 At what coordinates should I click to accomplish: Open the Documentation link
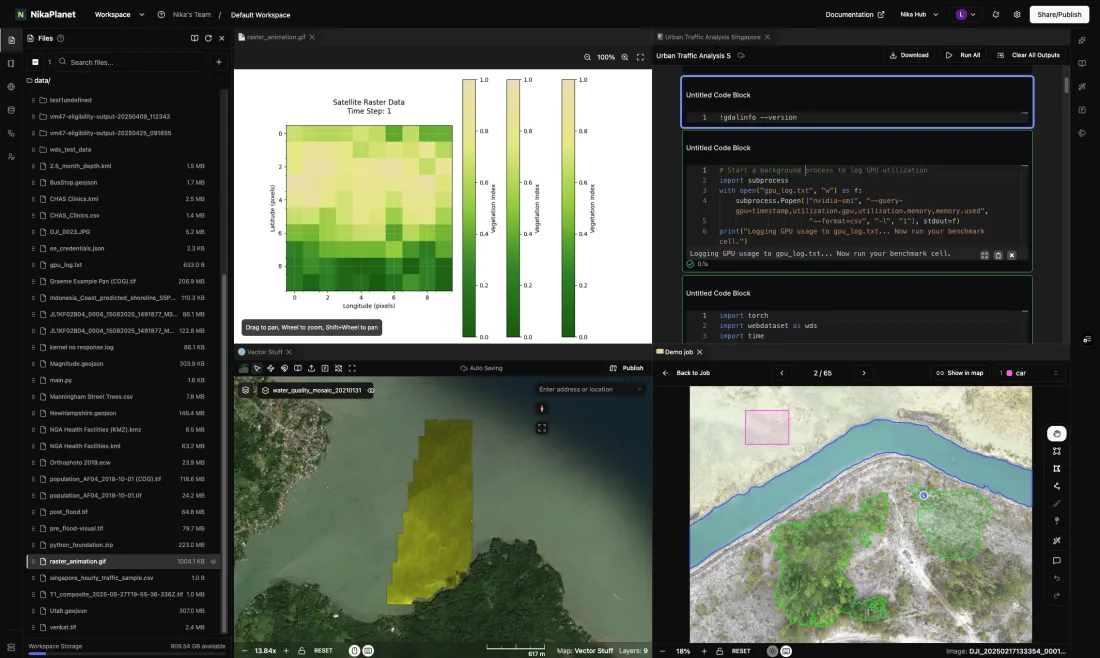point(854,15)
